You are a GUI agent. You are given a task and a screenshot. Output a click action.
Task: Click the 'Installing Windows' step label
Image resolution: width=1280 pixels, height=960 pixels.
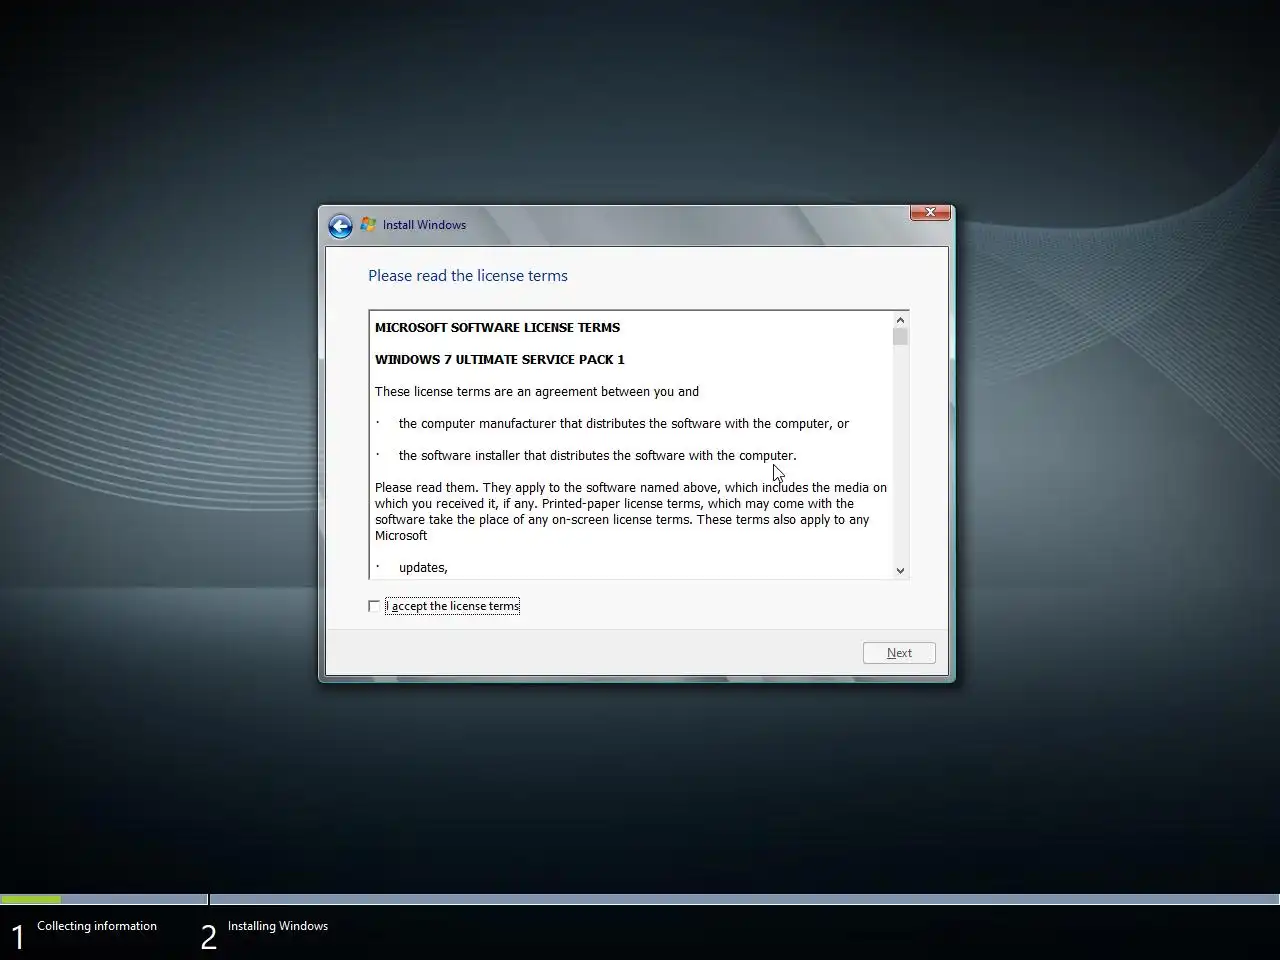278,926
